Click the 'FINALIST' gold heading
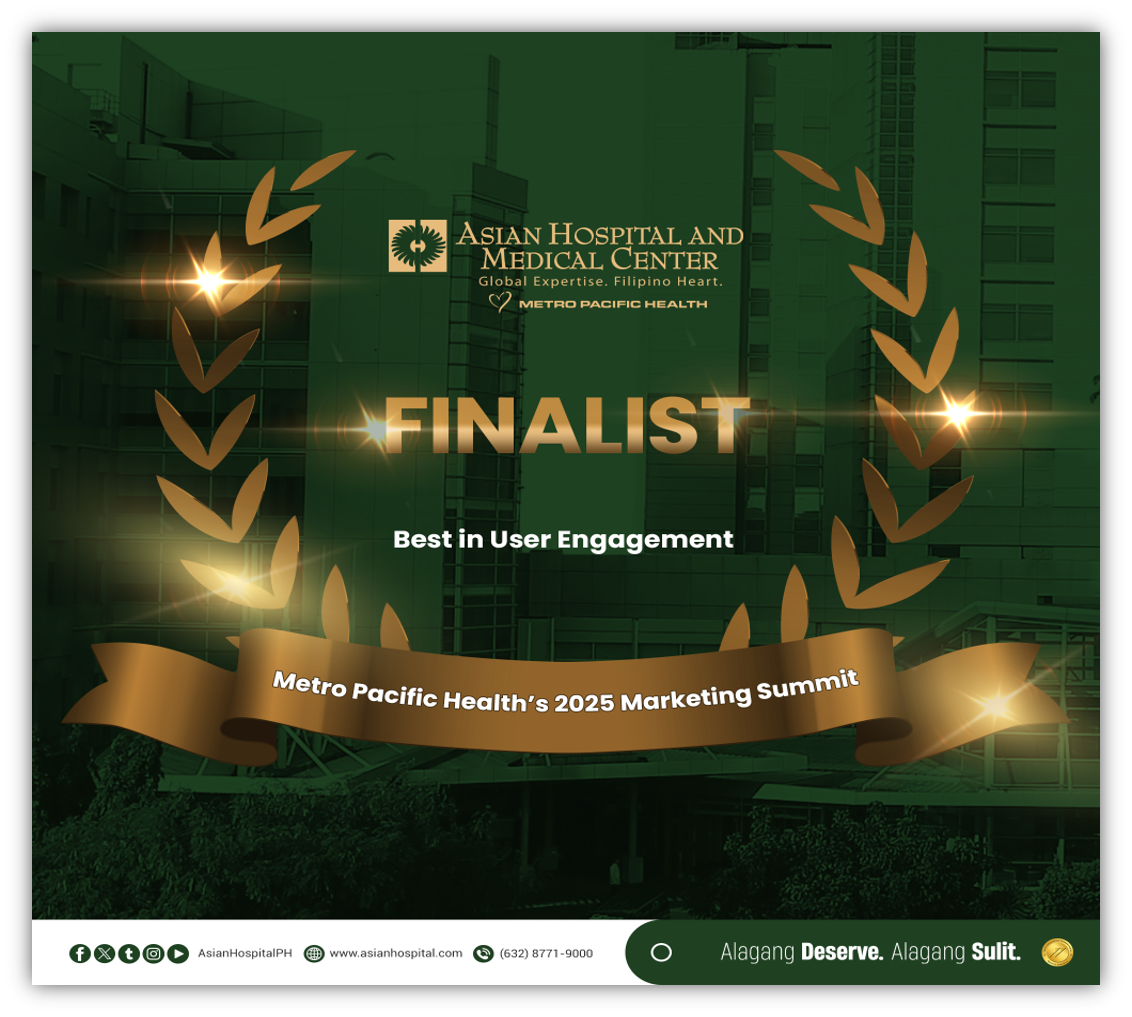The width and height of the screenshot is (1132, 1017). [566, 426]
